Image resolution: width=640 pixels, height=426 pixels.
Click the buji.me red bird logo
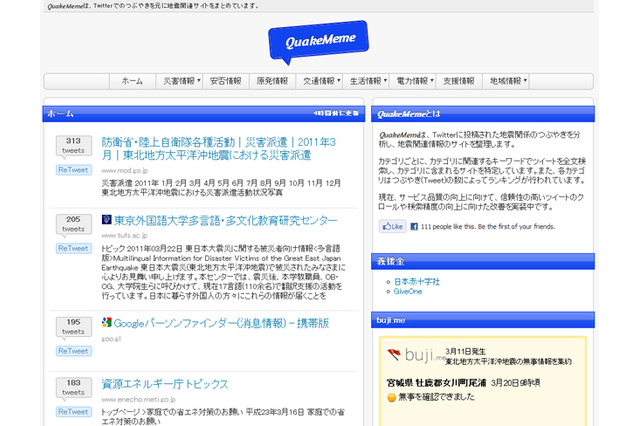395,356
